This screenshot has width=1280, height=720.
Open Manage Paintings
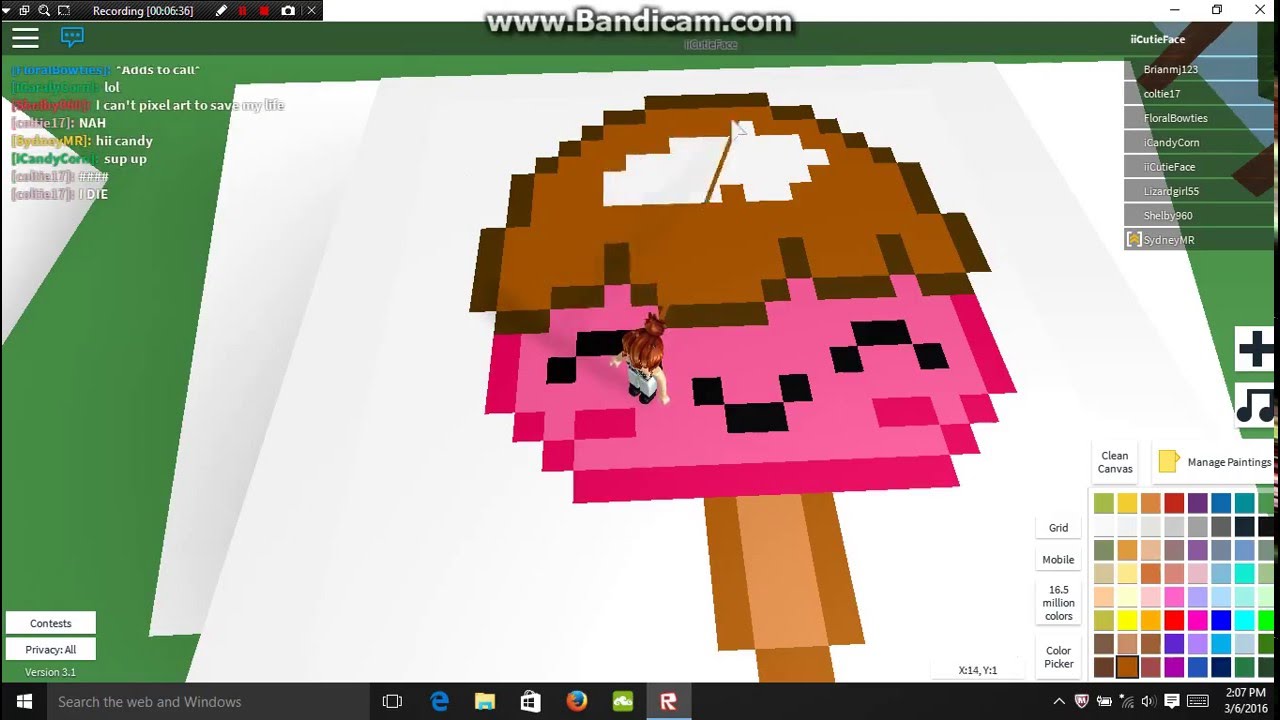[1215, 462]
